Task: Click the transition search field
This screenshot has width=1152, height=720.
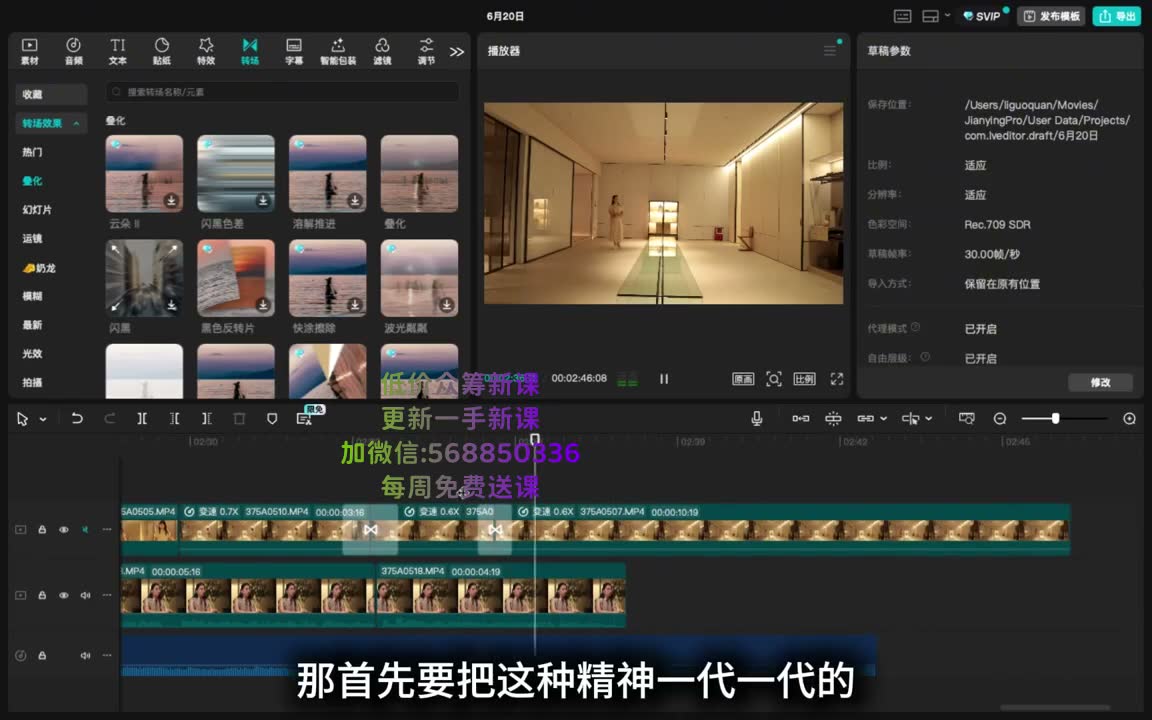Action: 283,92
